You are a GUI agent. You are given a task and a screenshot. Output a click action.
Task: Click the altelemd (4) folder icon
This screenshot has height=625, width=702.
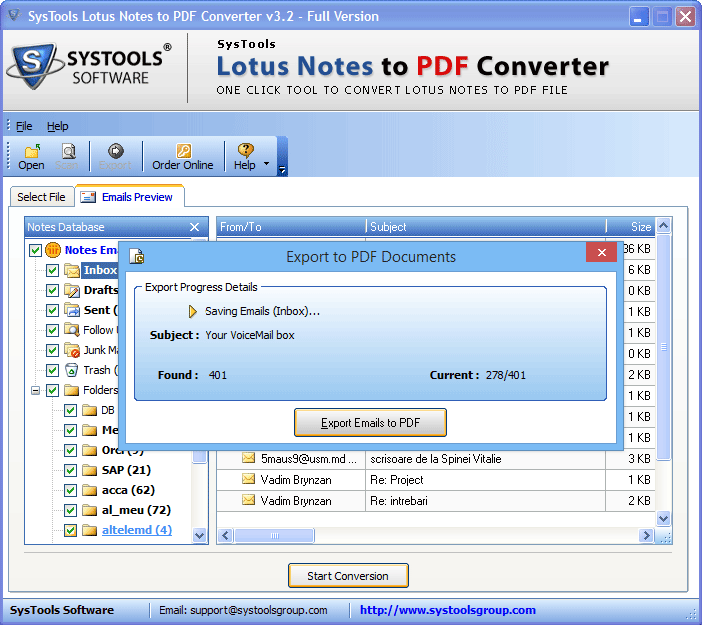click(90, 530)
